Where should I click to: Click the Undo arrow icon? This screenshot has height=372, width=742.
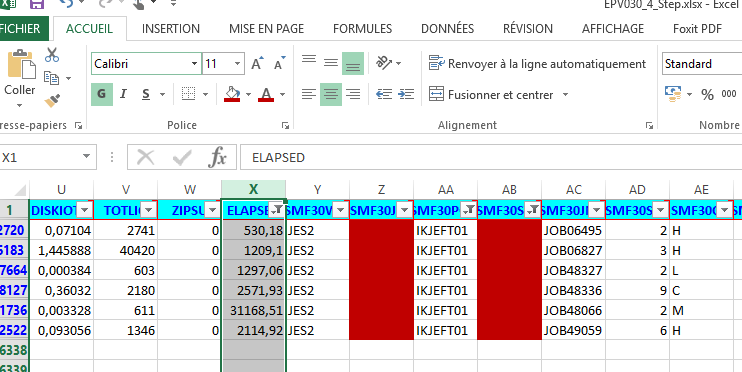(x=65, y=4)
